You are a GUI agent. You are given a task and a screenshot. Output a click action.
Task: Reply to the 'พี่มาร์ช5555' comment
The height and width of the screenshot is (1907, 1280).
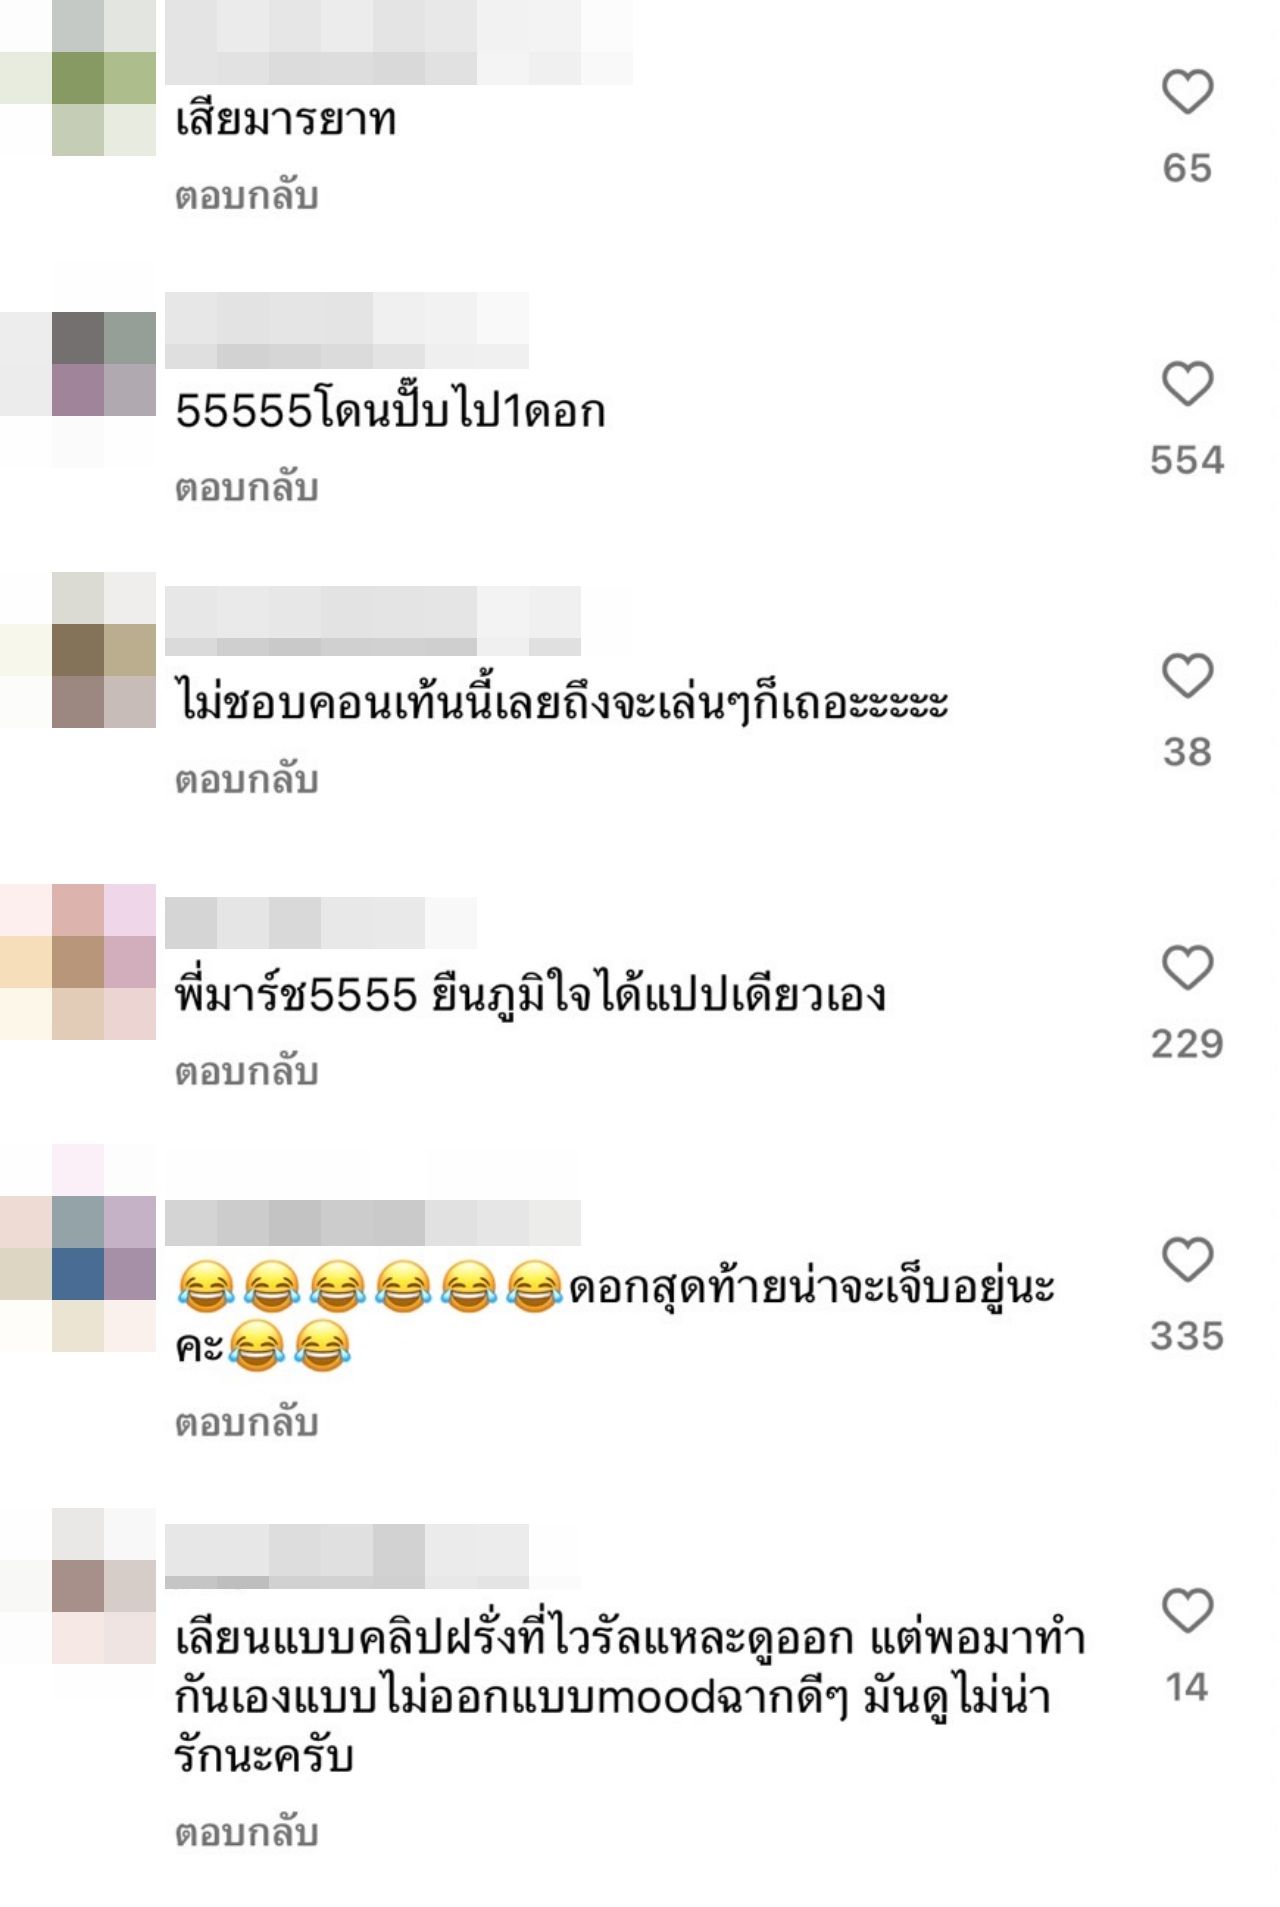click(247, 1071)
